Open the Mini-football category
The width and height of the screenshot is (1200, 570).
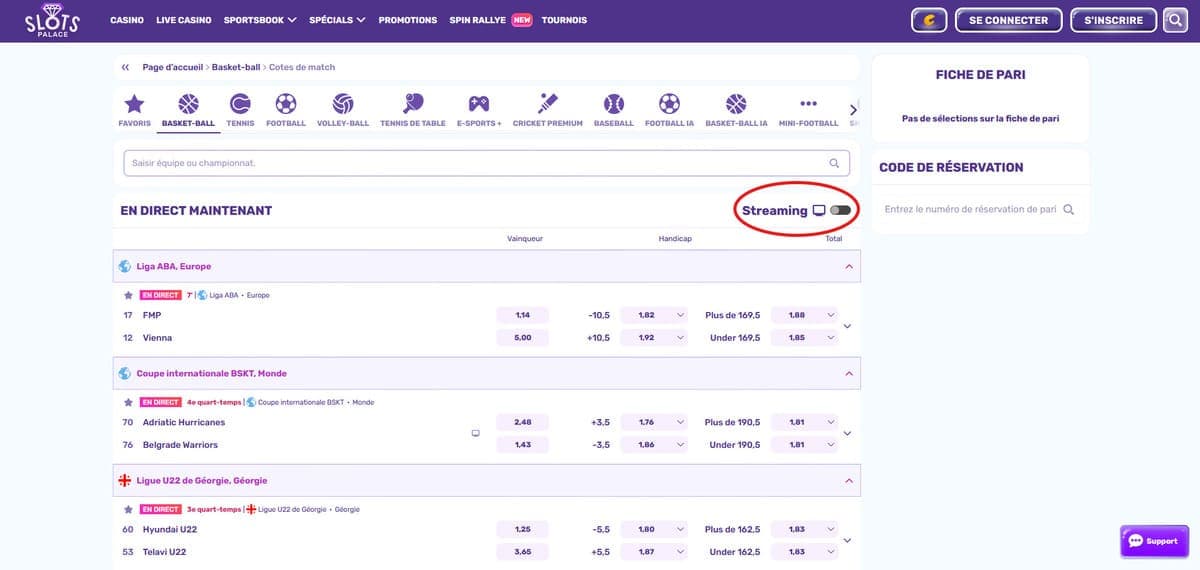coord(808,110)
